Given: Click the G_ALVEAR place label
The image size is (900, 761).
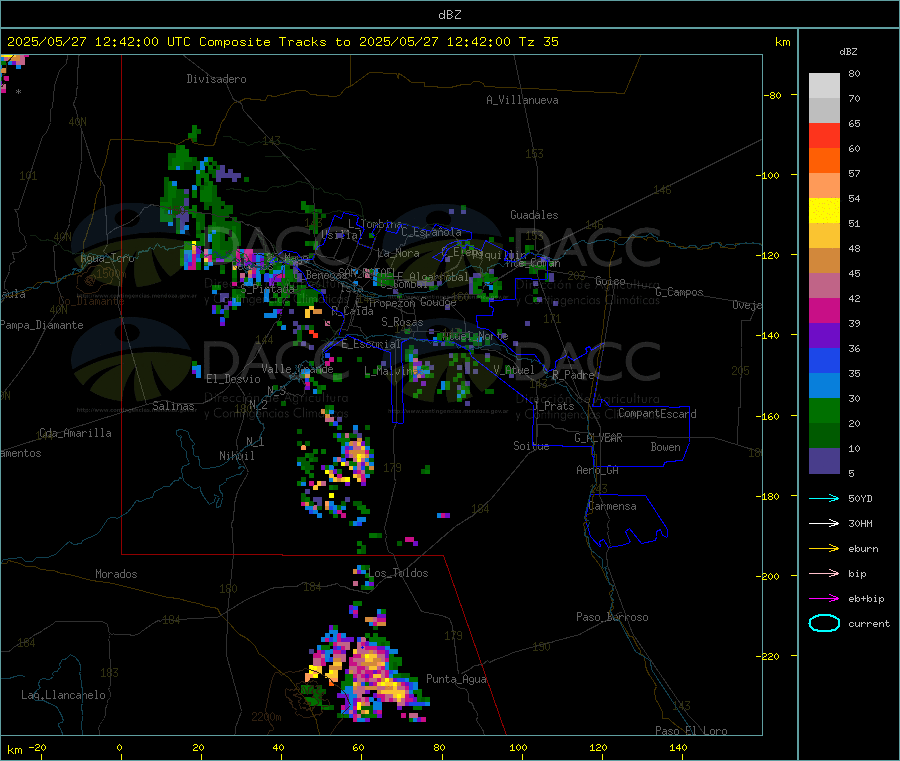Looking at the screenshot, I should [598, 438].
